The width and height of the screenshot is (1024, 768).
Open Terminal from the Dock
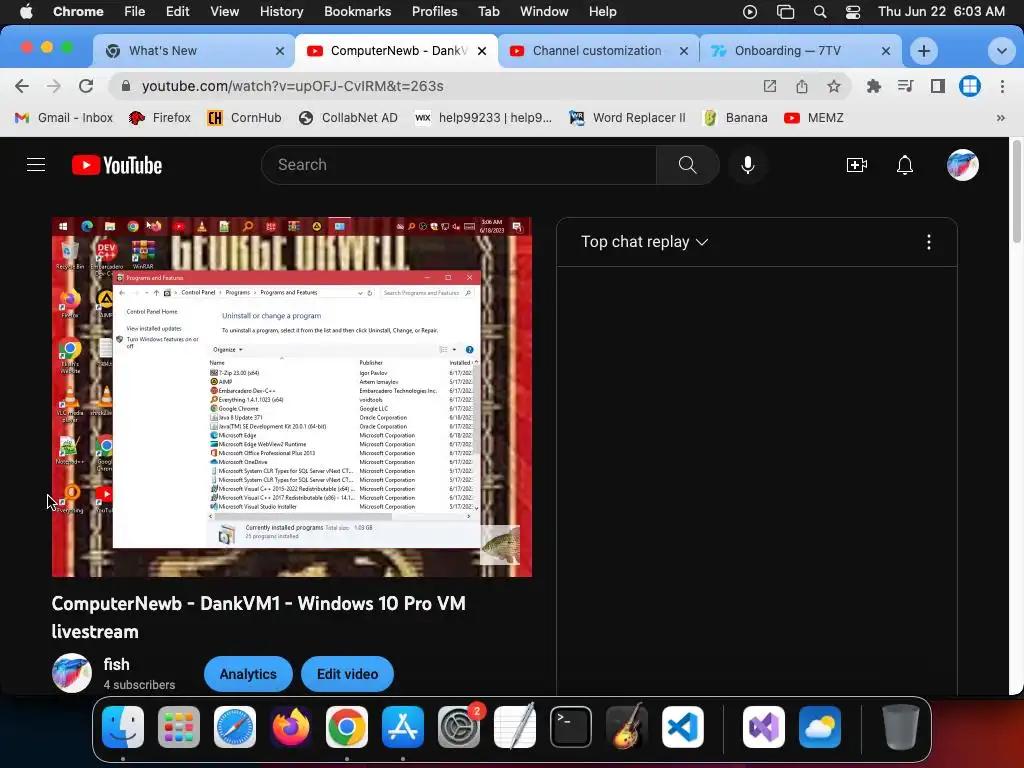571,727
